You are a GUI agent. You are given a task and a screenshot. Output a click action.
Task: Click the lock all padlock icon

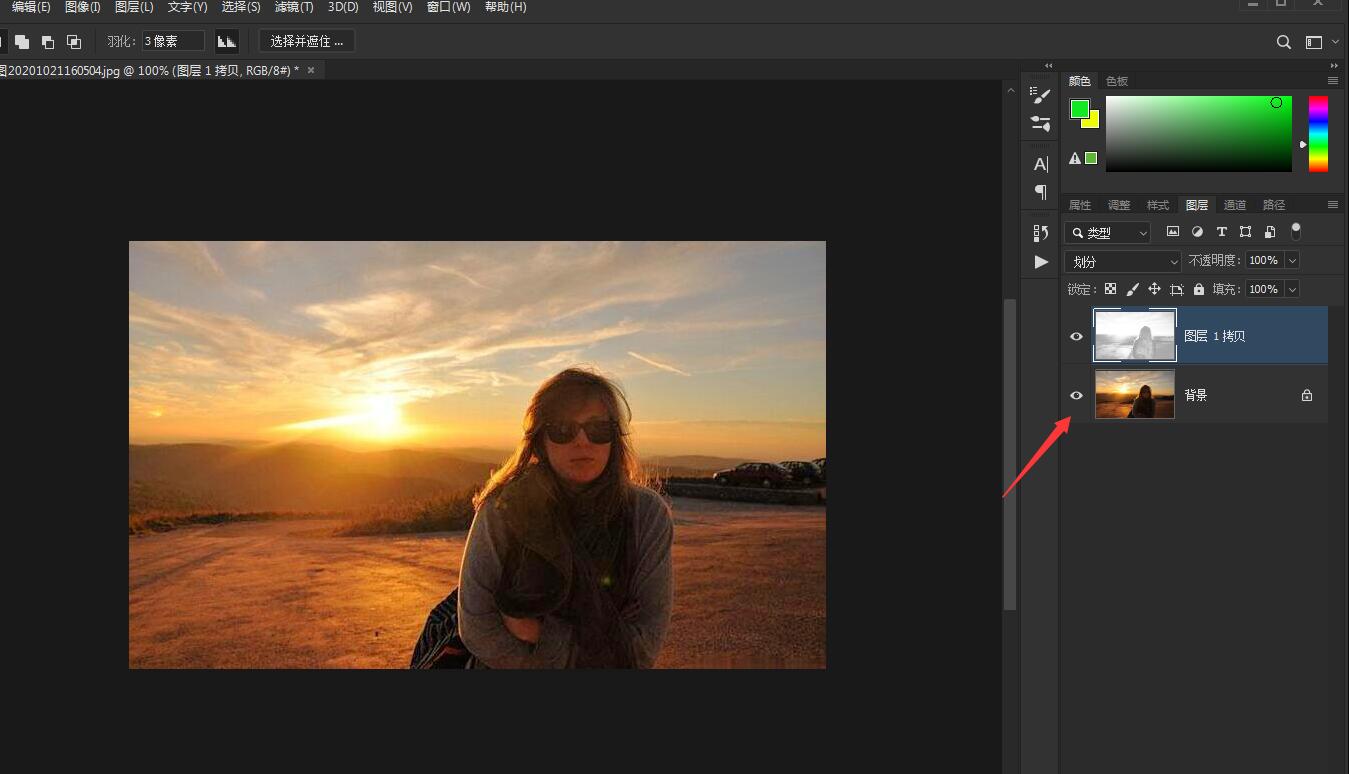pos(1198,289)
